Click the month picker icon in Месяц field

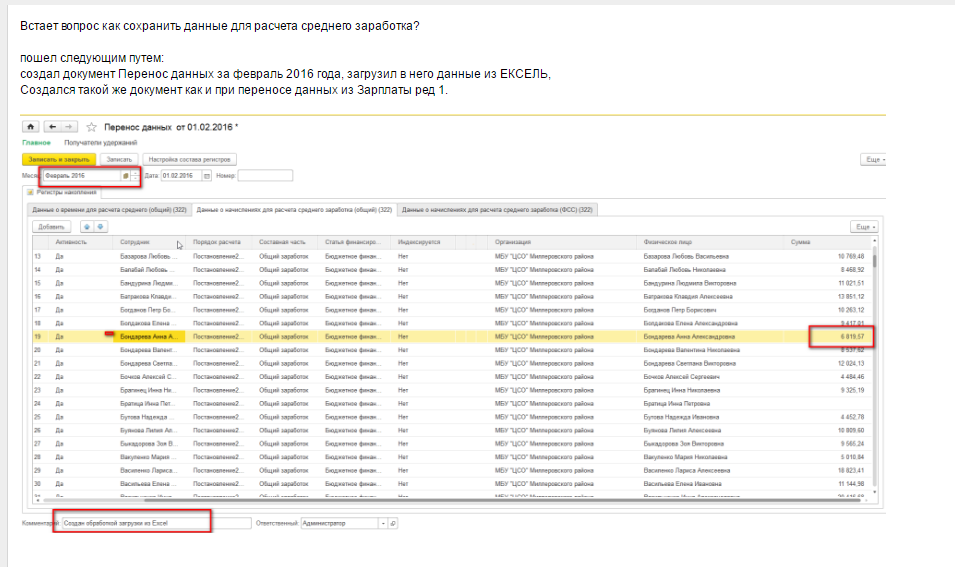tap(125, 176)
